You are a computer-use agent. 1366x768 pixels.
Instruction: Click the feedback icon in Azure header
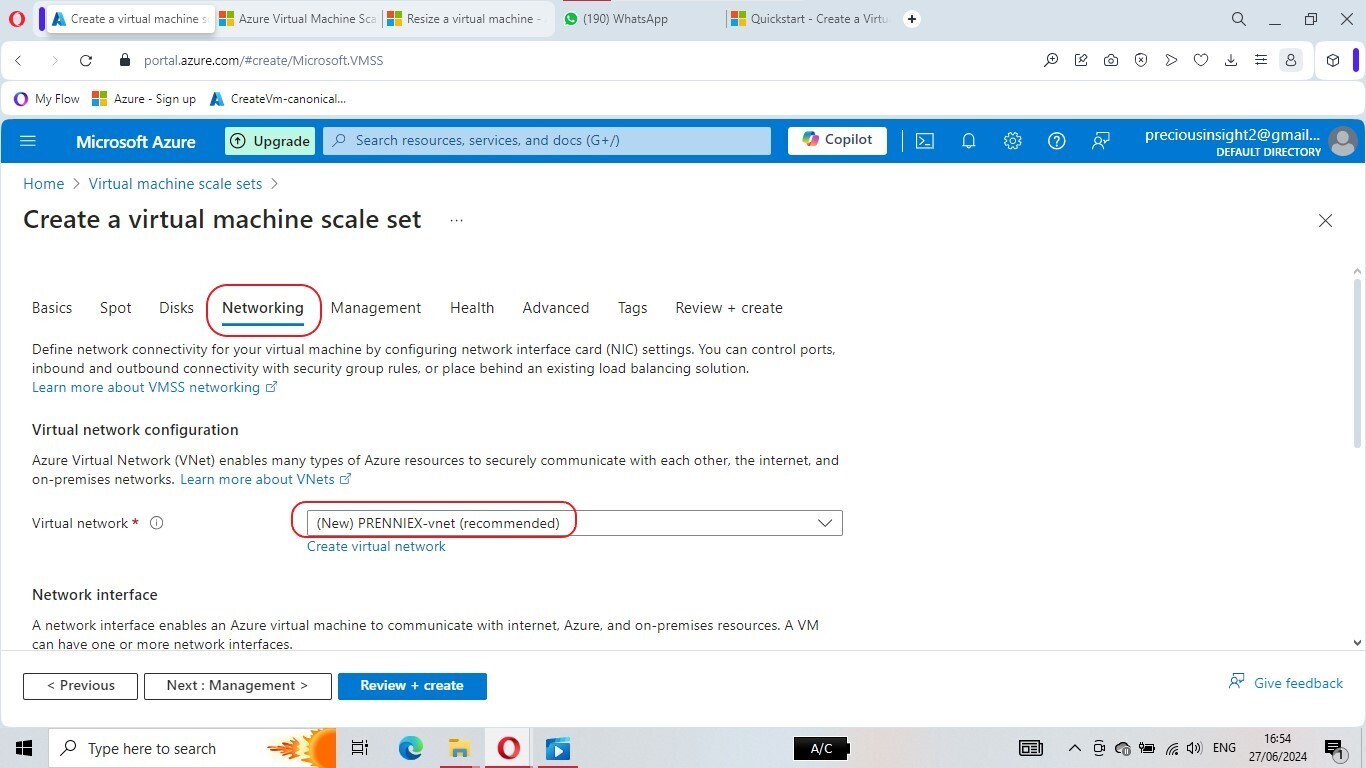click(1100, 141)
